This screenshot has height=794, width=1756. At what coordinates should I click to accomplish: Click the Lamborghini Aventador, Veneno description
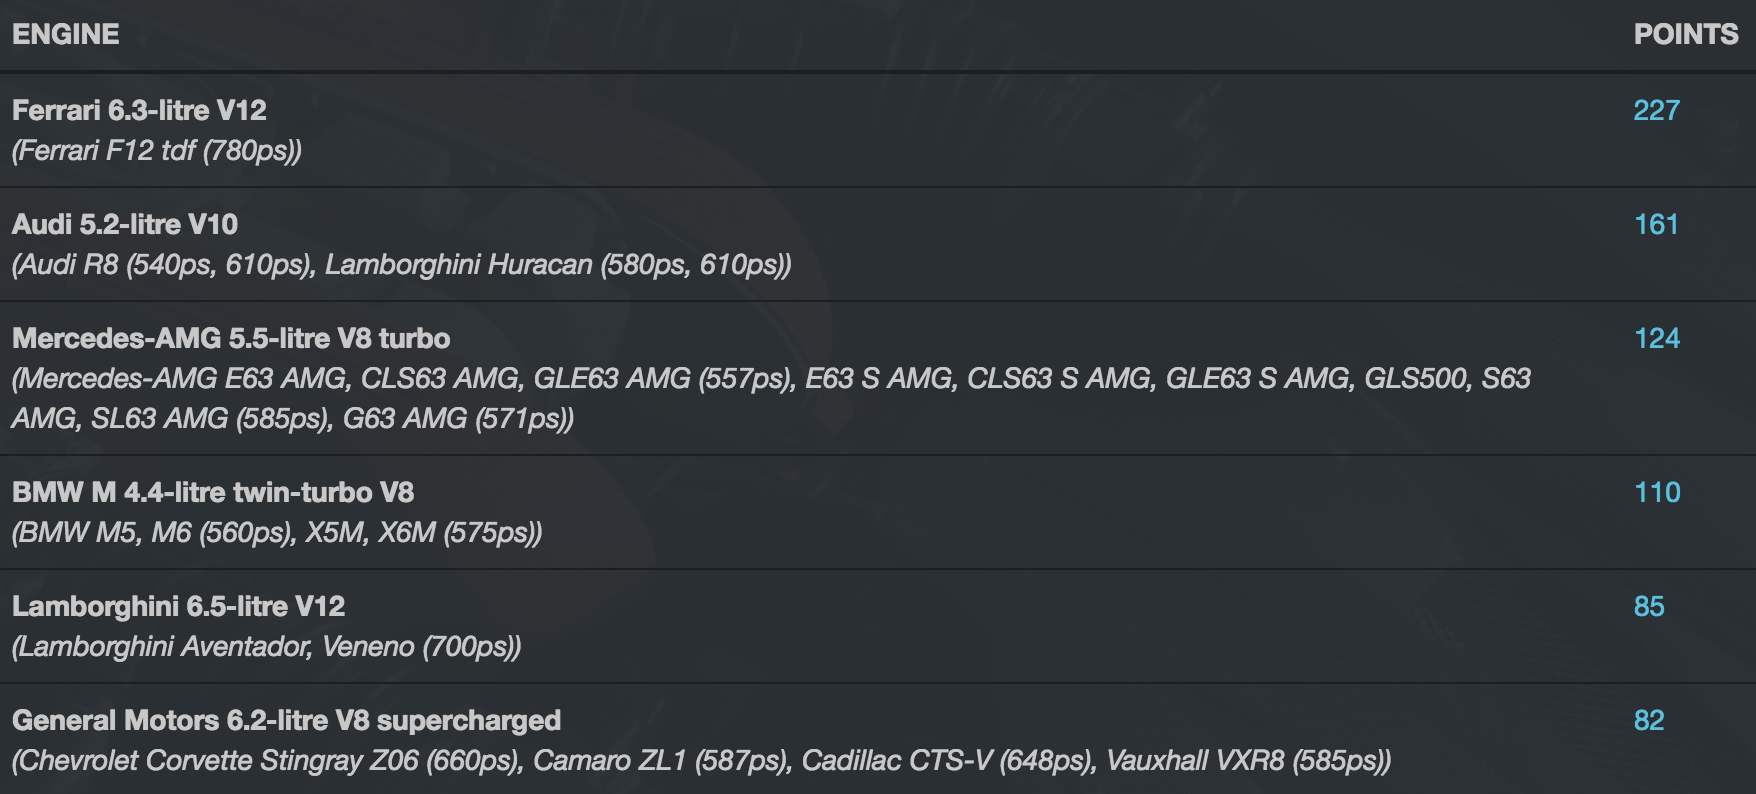(266, 646)
